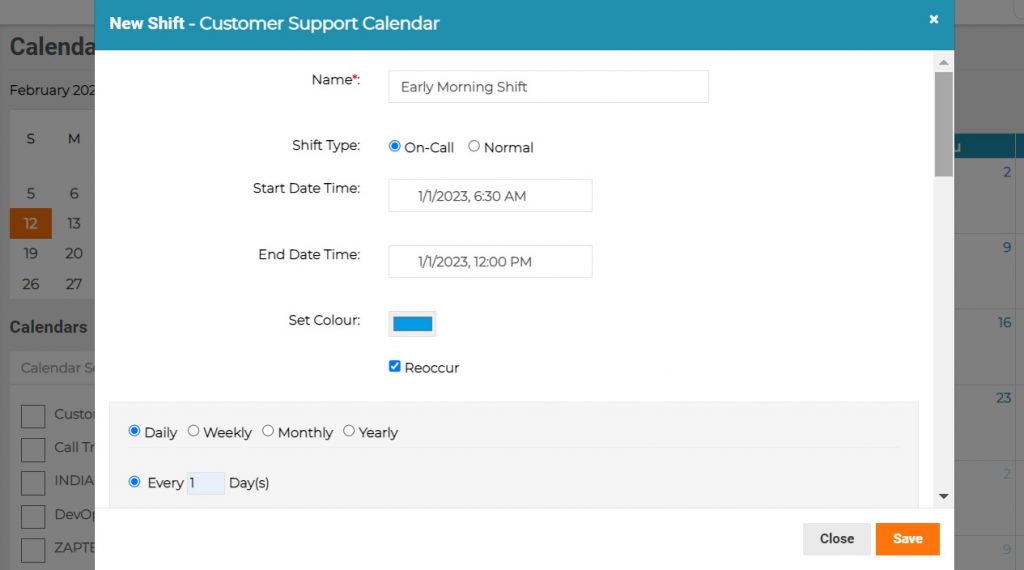Viewport: 1024px width, 570px height.
Task: Click scrollbar down arrow in dialog
Action: (x=944, y=496)
